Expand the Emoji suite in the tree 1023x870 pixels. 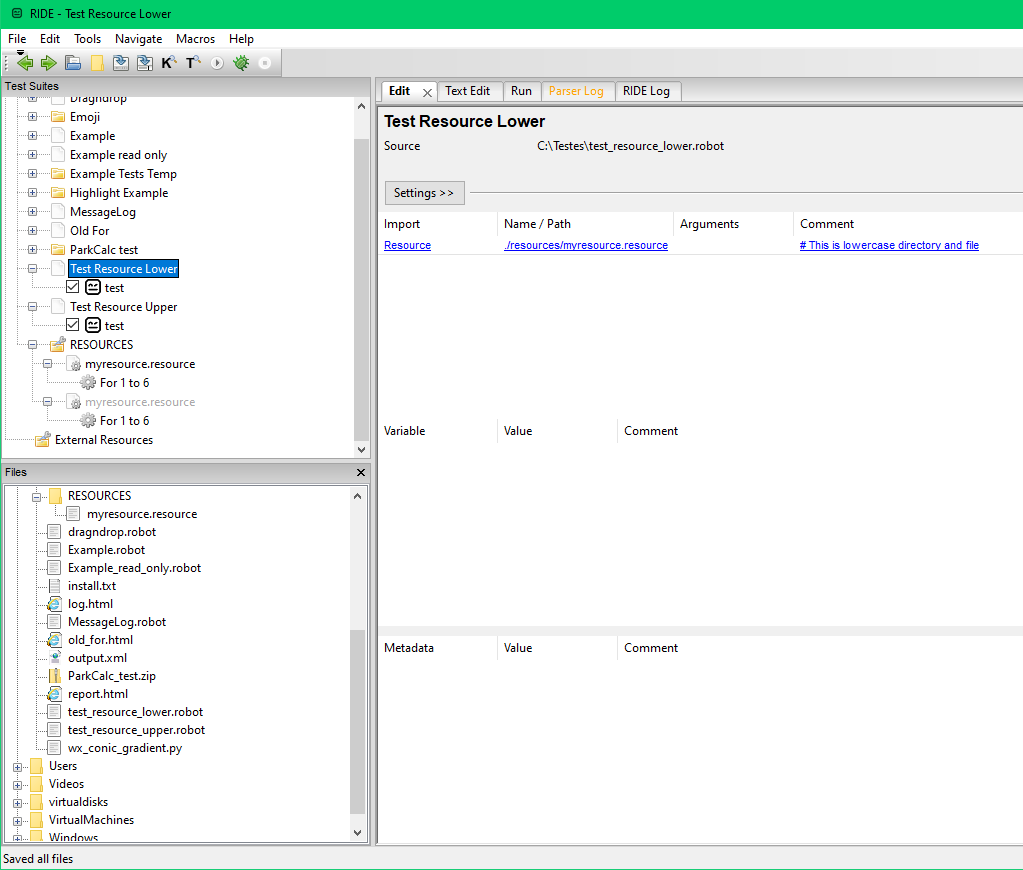pos(31,116)
